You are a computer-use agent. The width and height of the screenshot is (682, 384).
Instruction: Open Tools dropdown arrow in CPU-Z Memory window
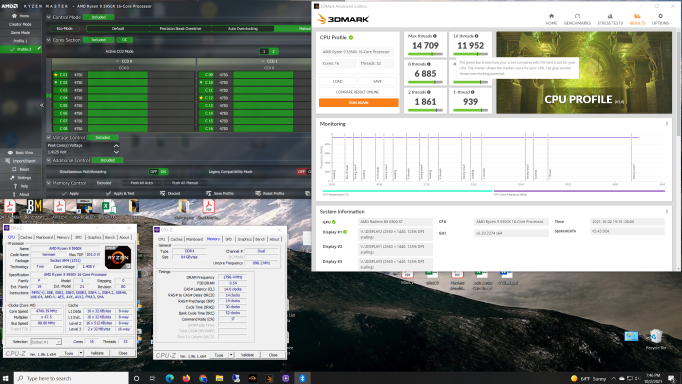pyautogui.click(x=231, y=355)
